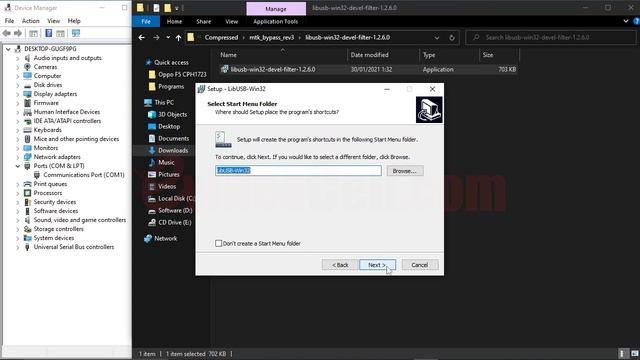Select Storage controllers icon
The width and height of the screenshot is (640, 360).
pos(27,229)
